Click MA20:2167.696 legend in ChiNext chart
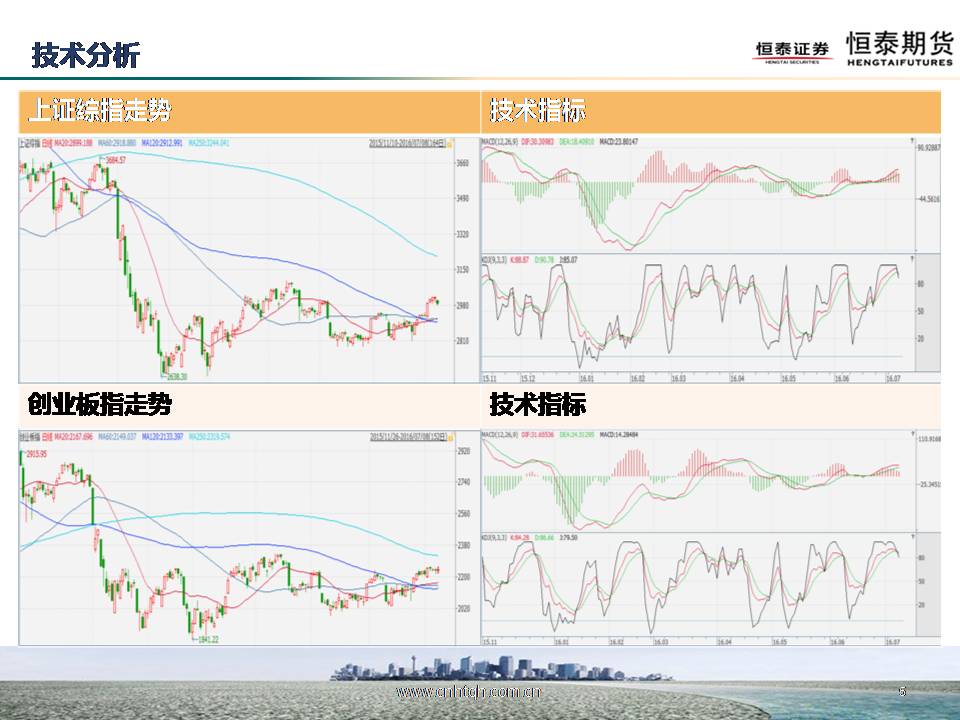This screenshot has width=960, height=720. pos(73,437)
